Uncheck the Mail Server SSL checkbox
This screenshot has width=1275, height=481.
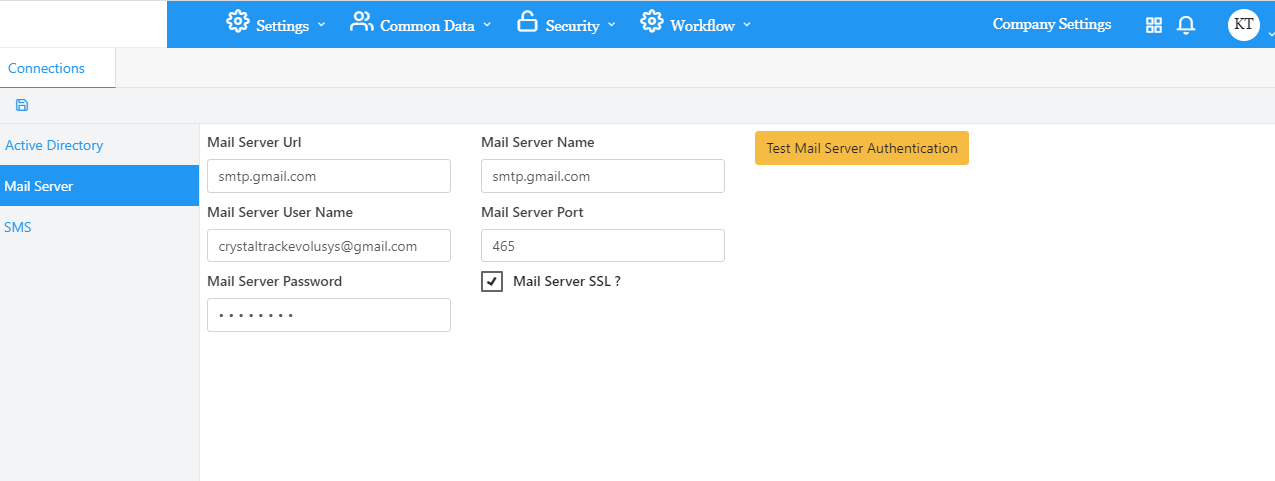[492, 282]
